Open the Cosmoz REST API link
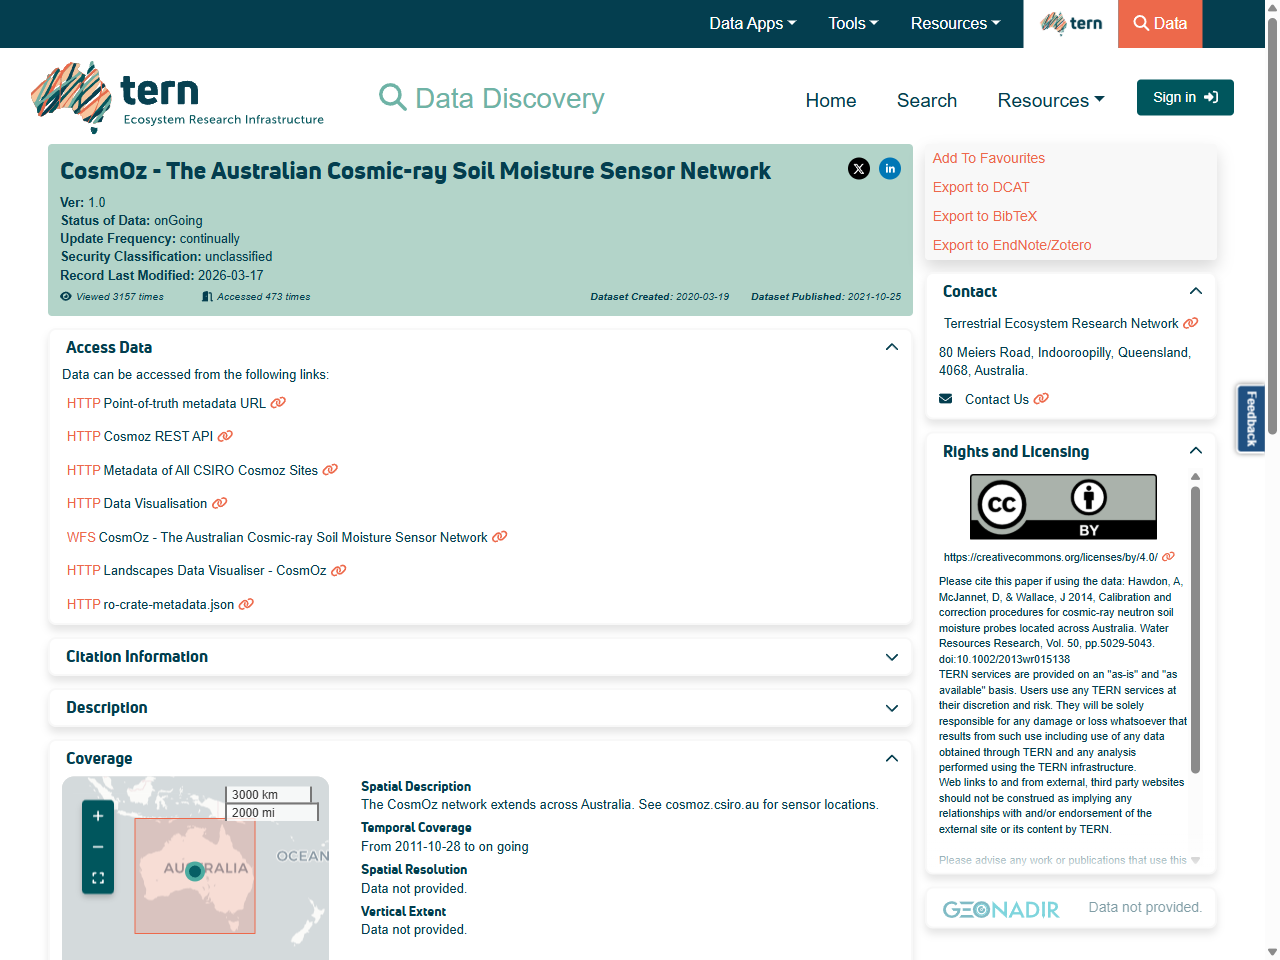 158,436
